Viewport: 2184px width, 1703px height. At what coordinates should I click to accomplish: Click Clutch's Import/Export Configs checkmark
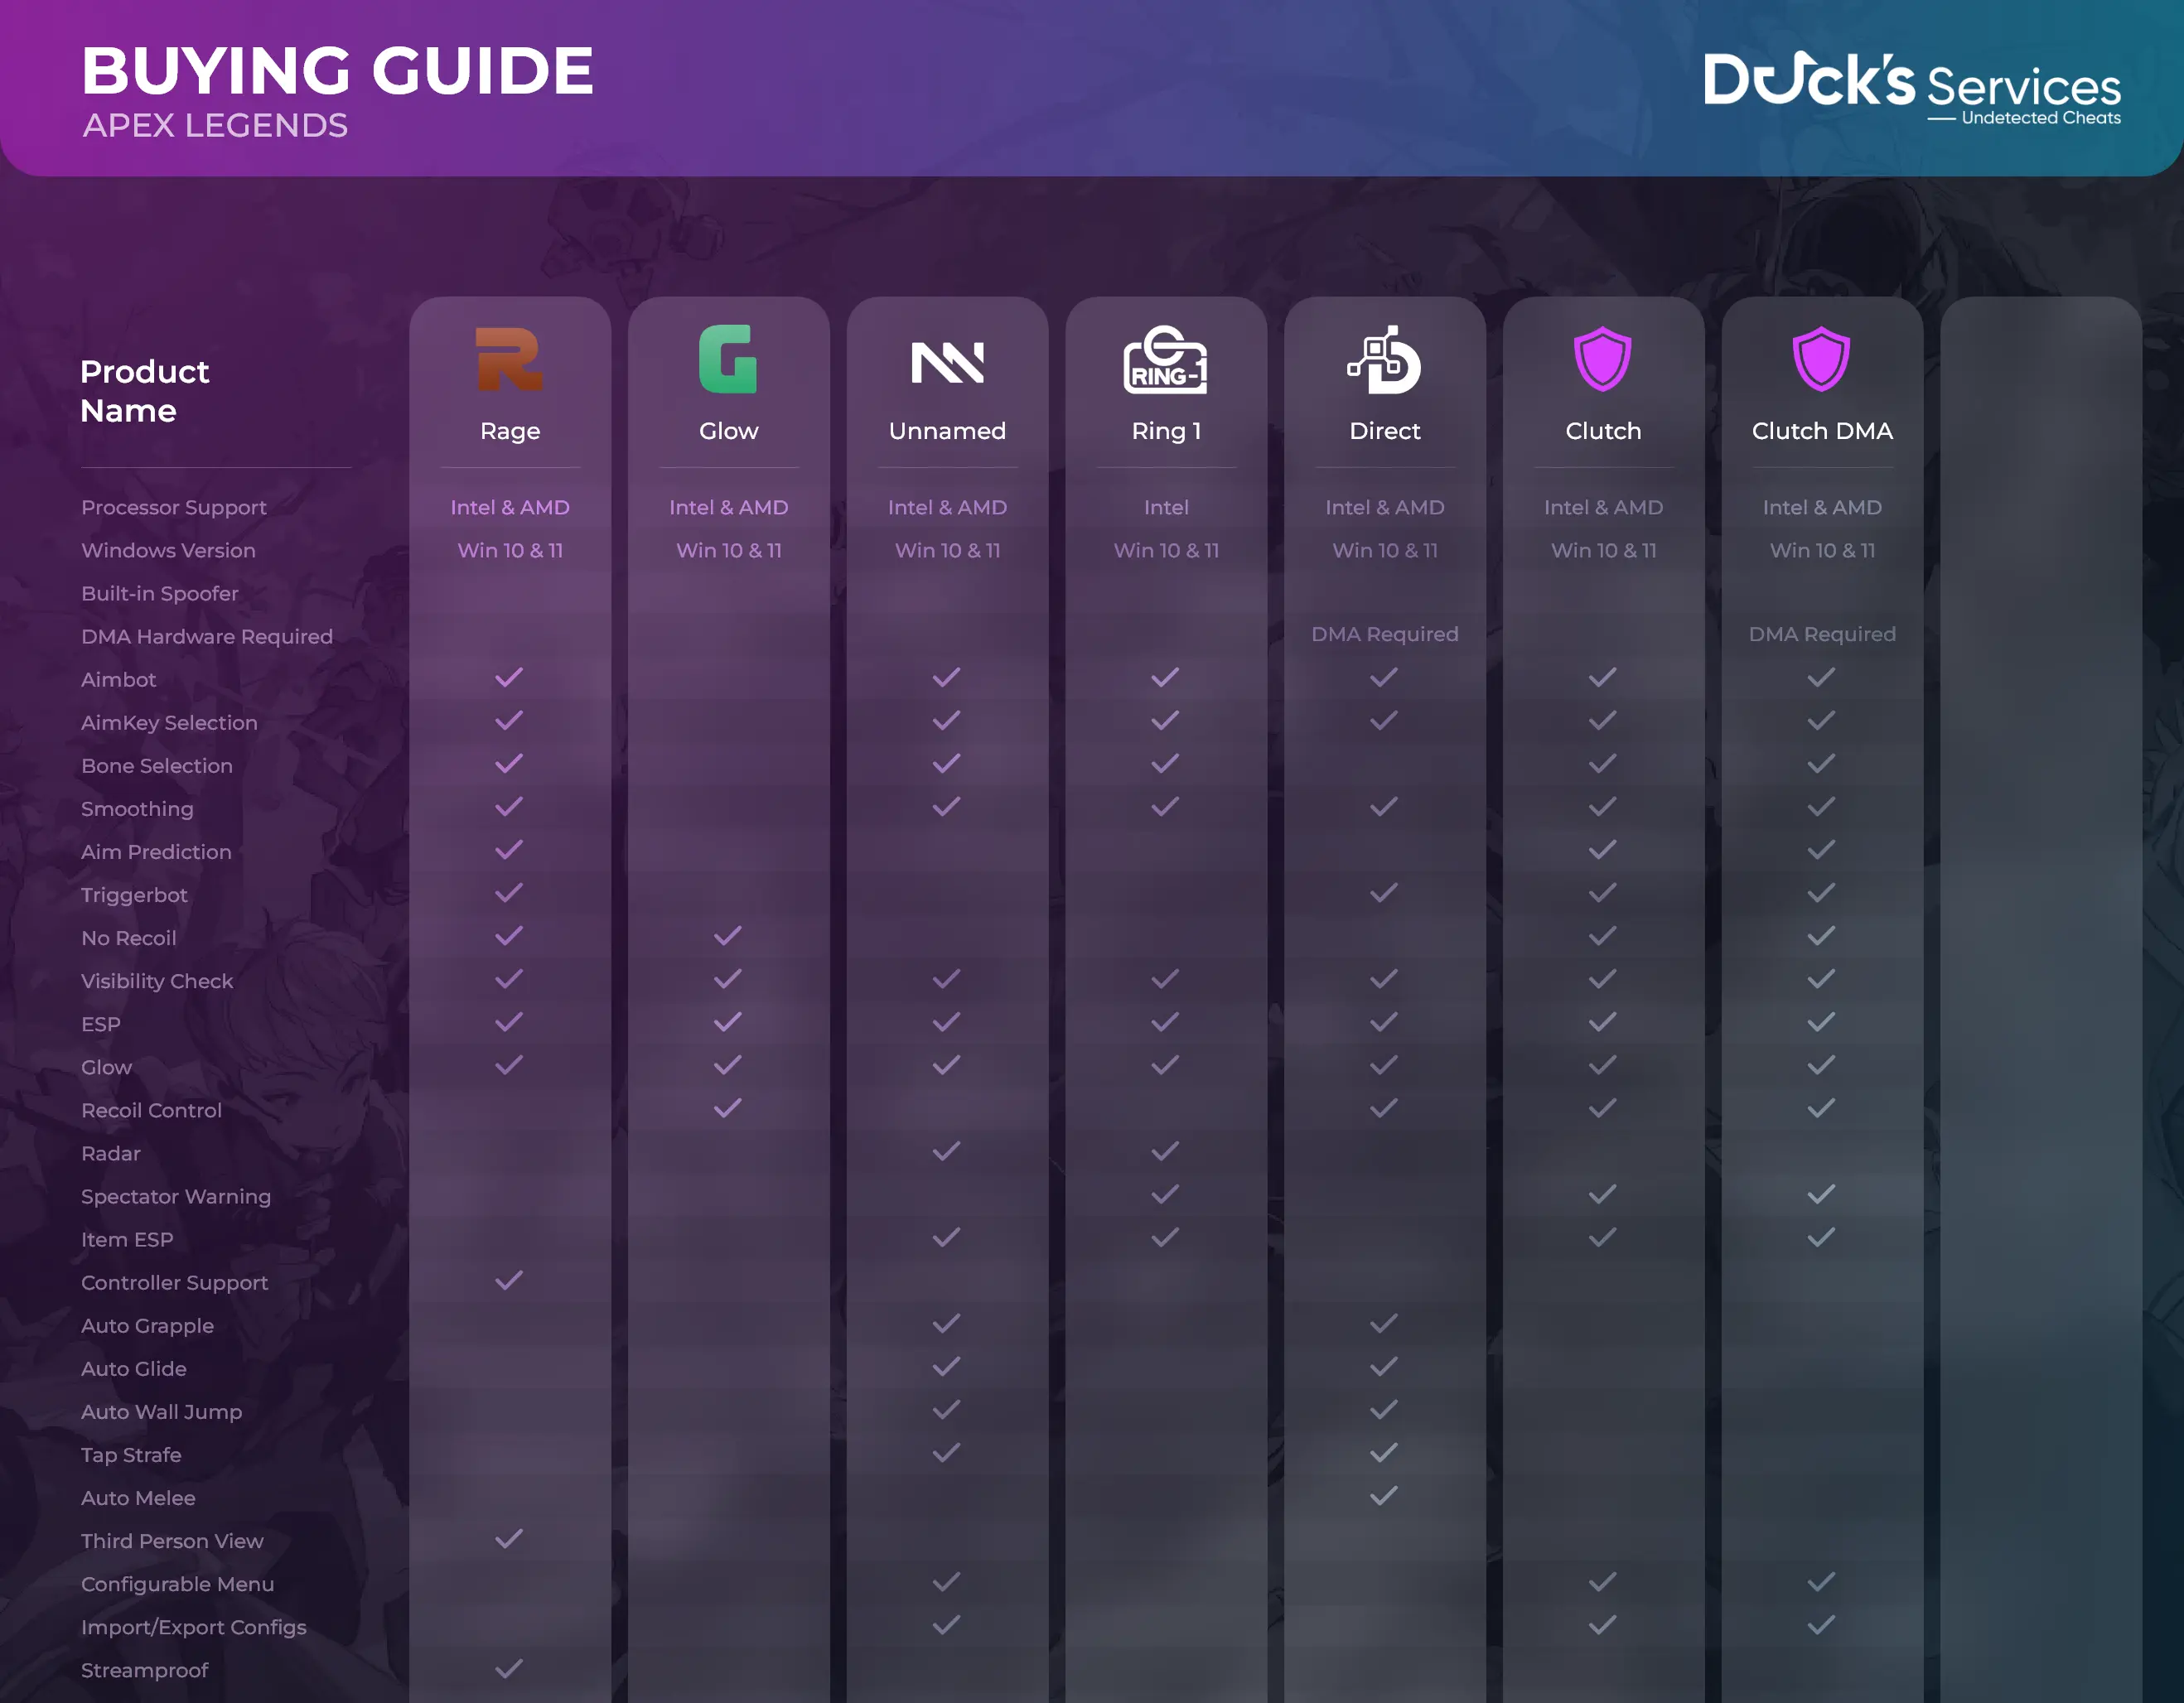(x=1603, y=1625)
